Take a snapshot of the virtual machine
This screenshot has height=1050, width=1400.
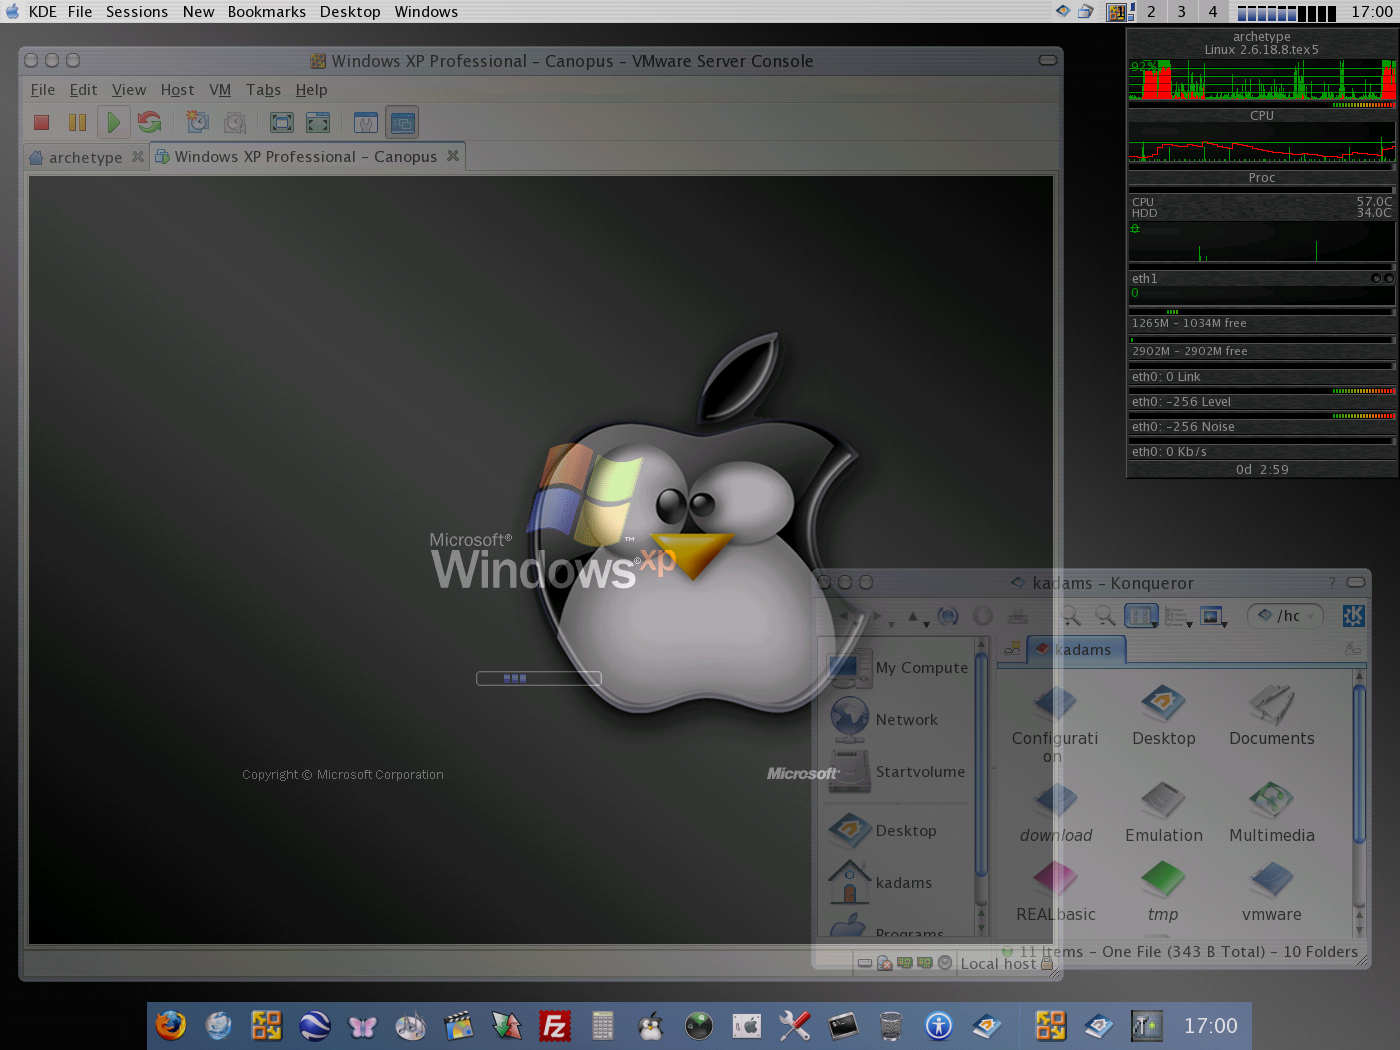click(x=197, y=122)
